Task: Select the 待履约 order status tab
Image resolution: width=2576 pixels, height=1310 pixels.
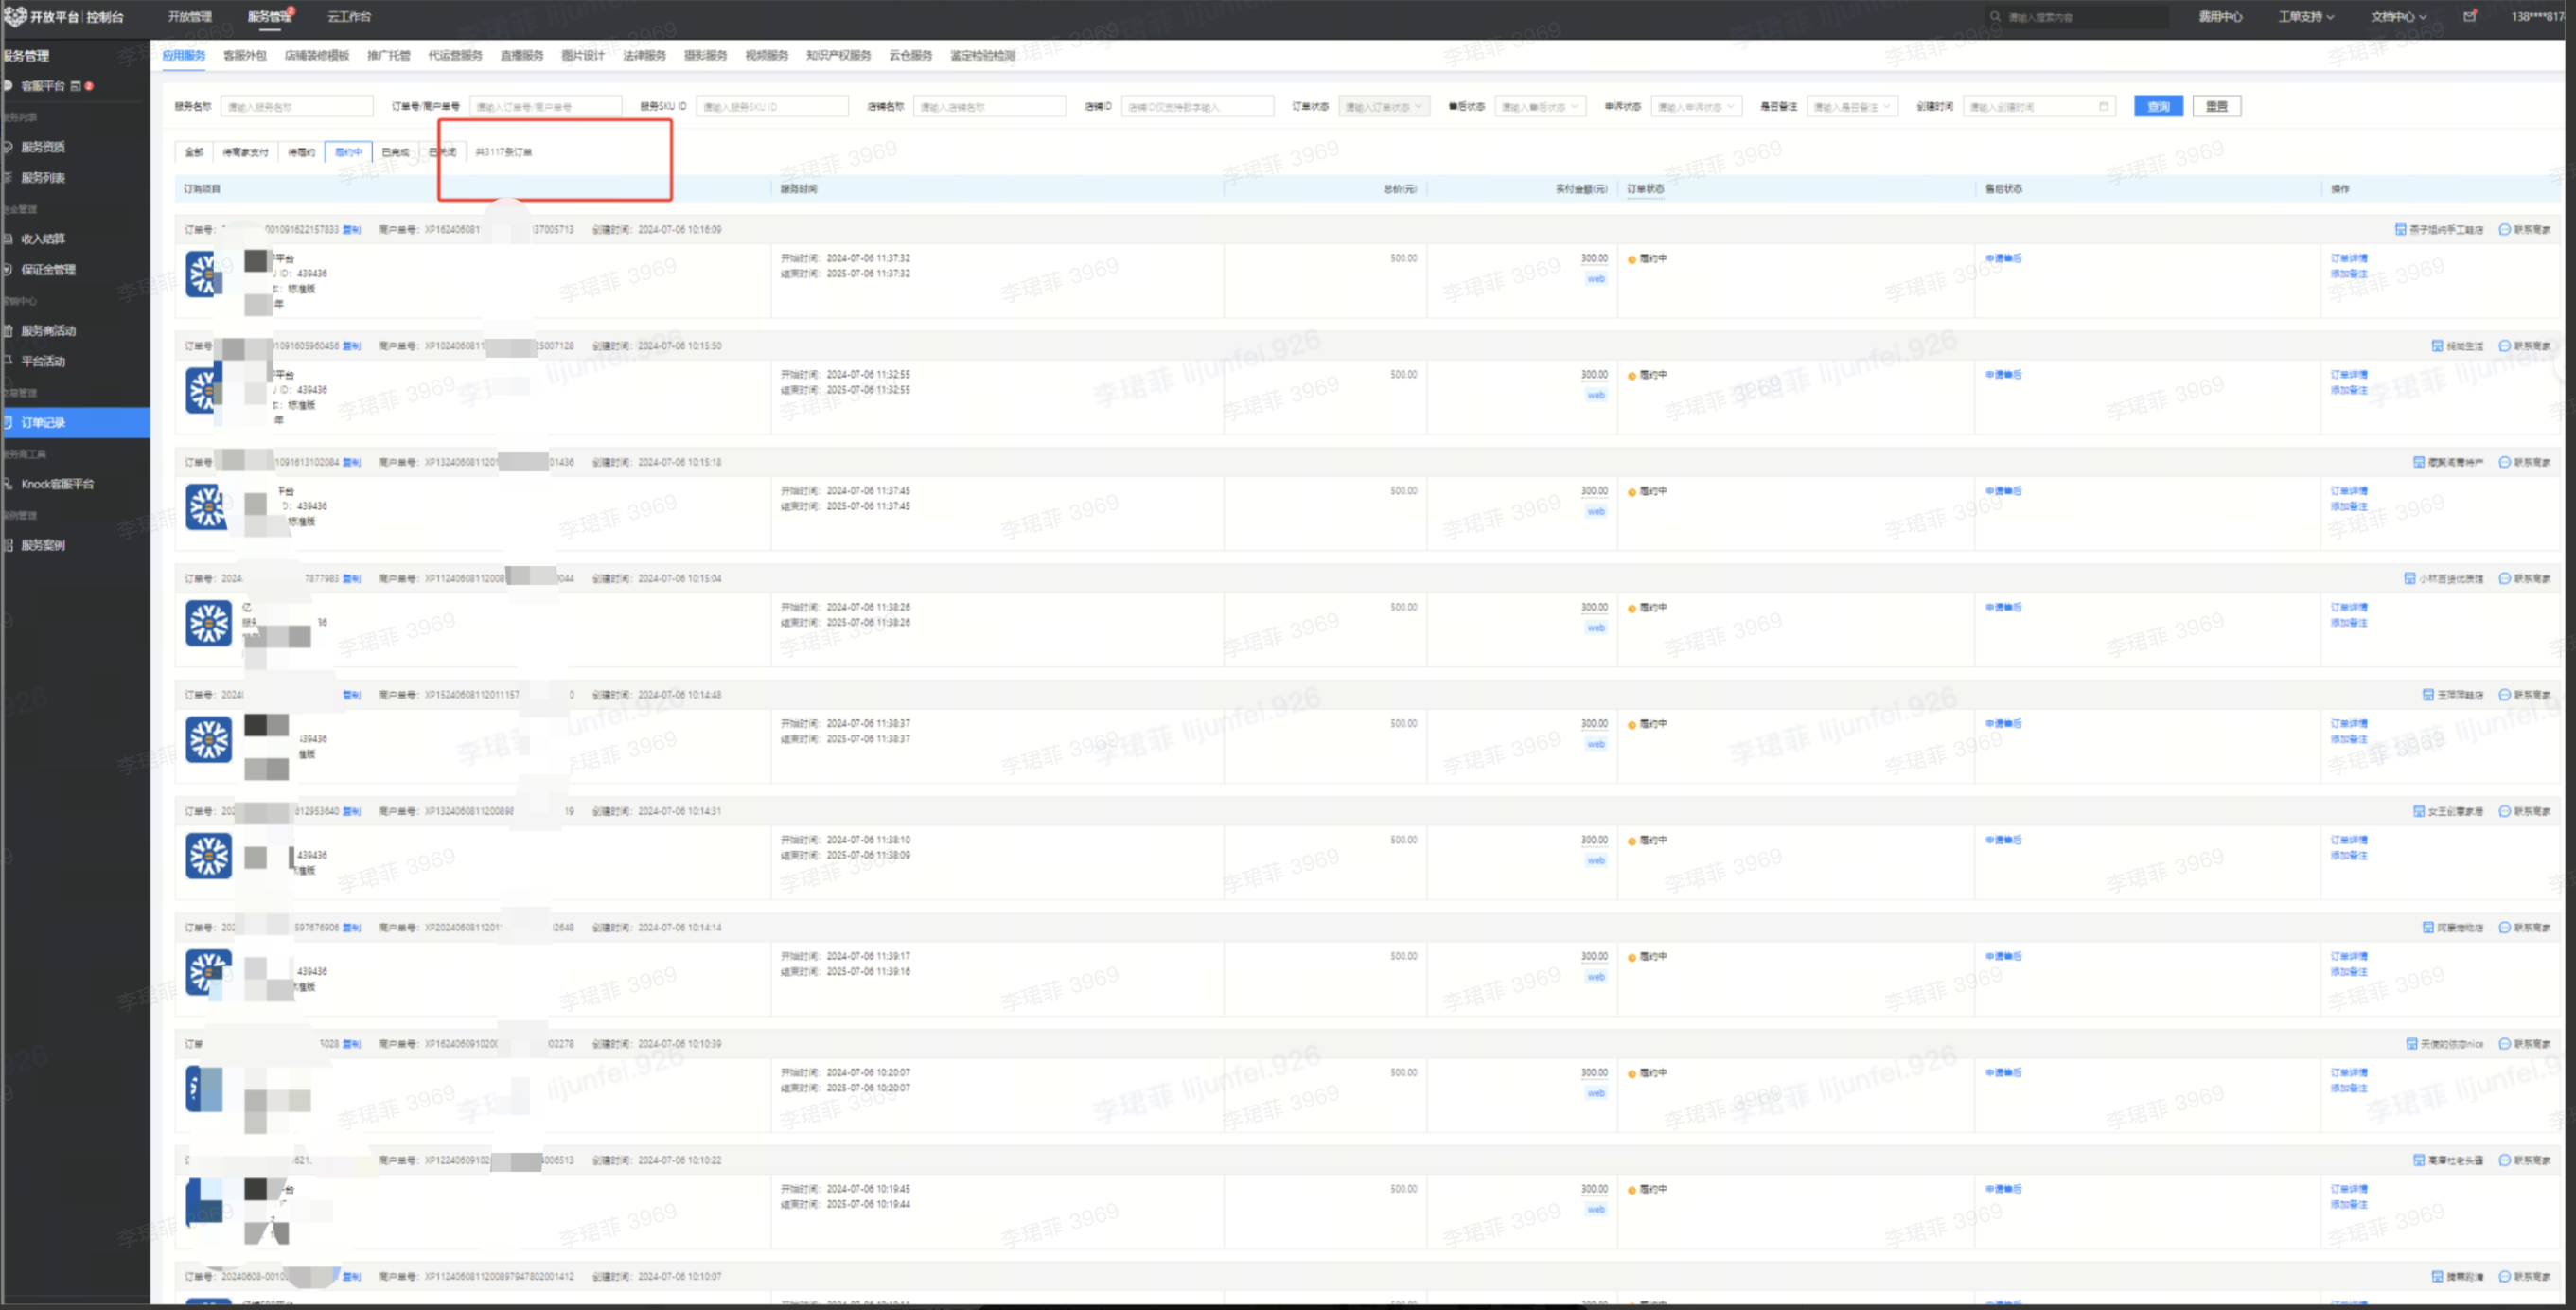Action: click(x=301, y=152)
